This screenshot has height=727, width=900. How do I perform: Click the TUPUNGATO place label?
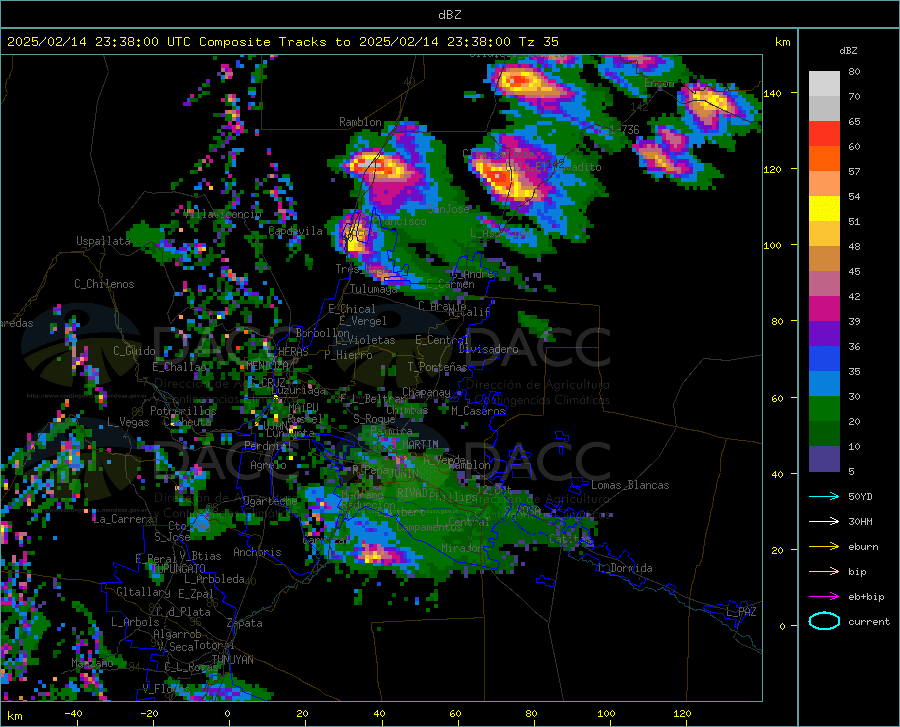[178, 569]
